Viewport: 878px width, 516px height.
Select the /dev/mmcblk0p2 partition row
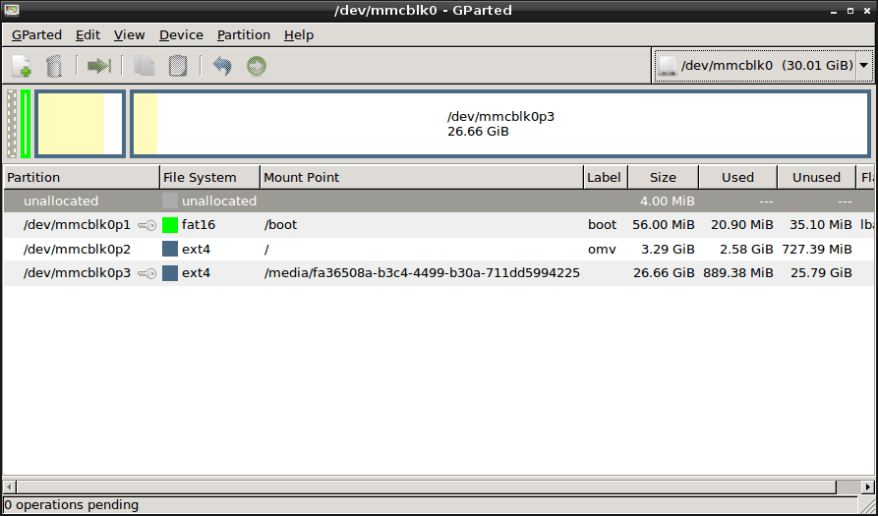(x=300, y=249)
